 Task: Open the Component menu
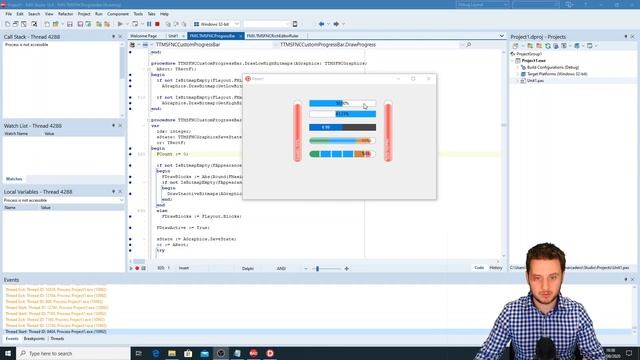tap(118, 14)
